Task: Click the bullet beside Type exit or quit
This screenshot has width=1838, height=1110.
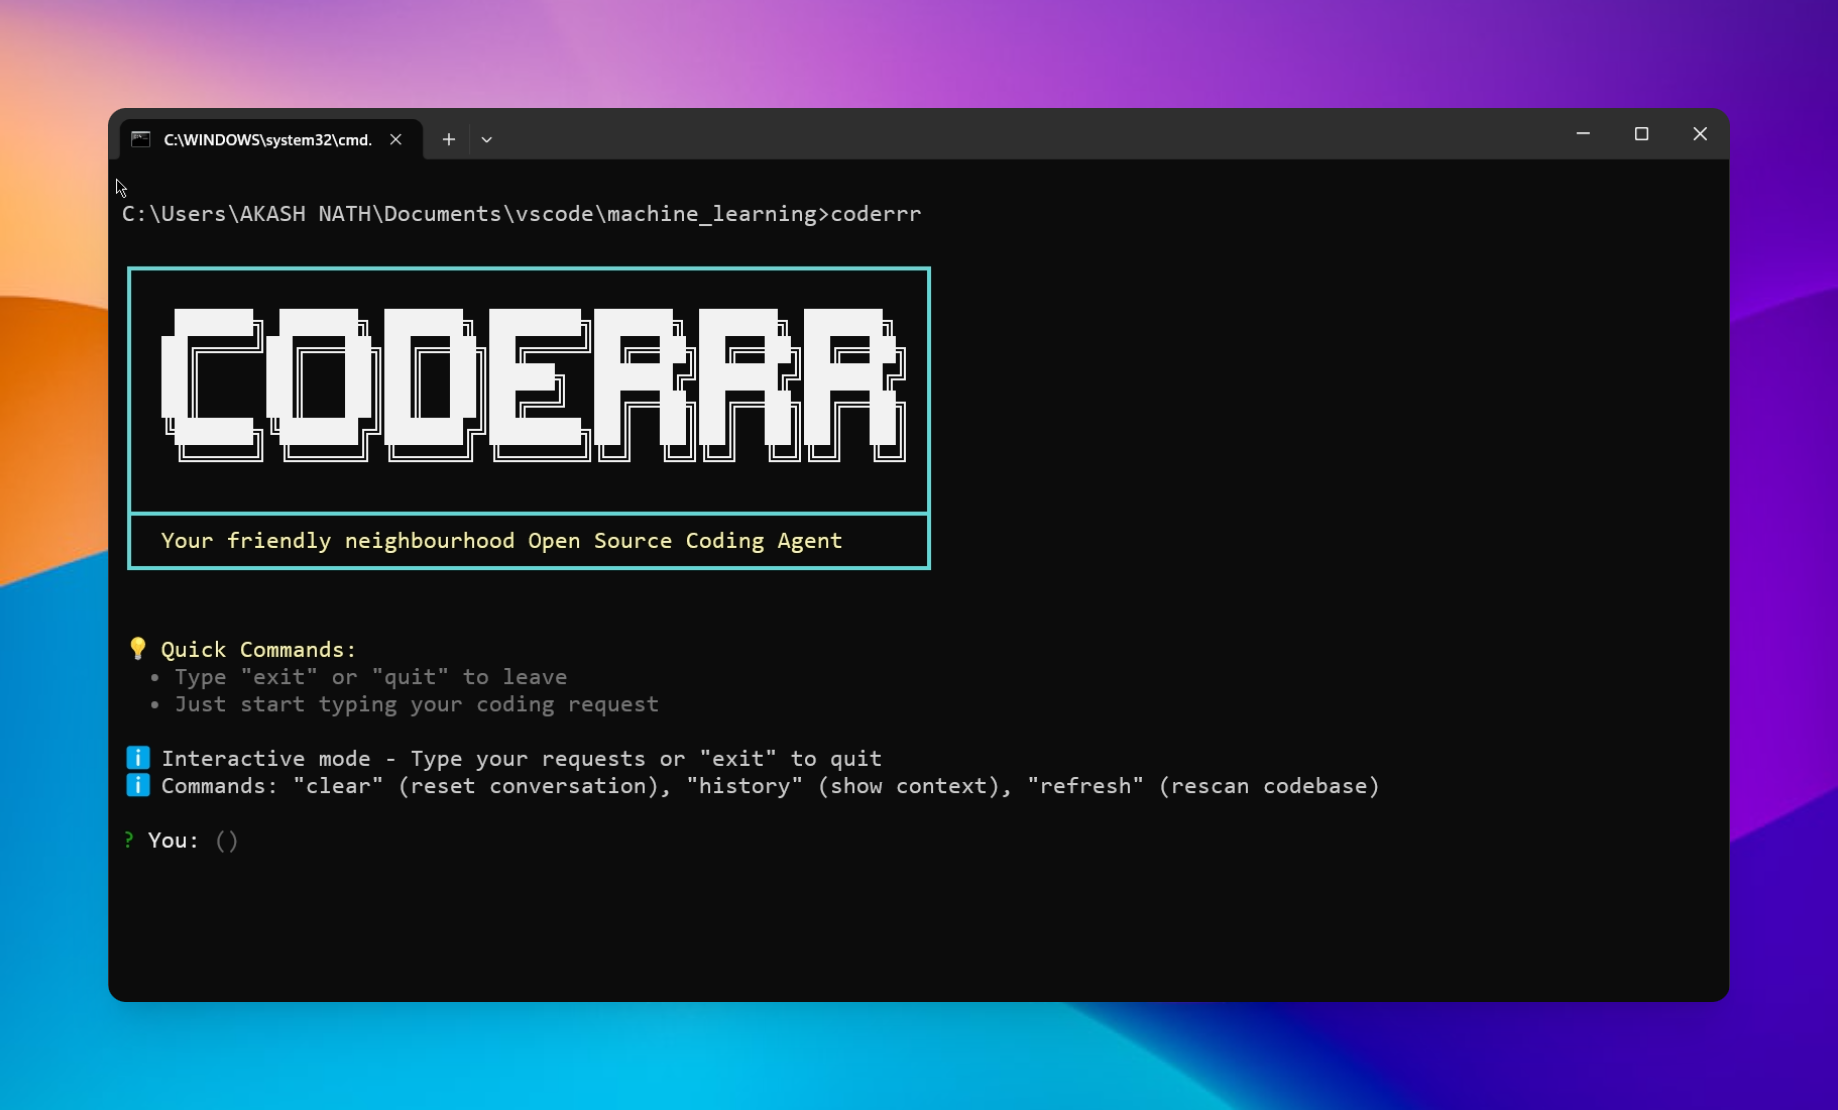Action: coord(154,677)
